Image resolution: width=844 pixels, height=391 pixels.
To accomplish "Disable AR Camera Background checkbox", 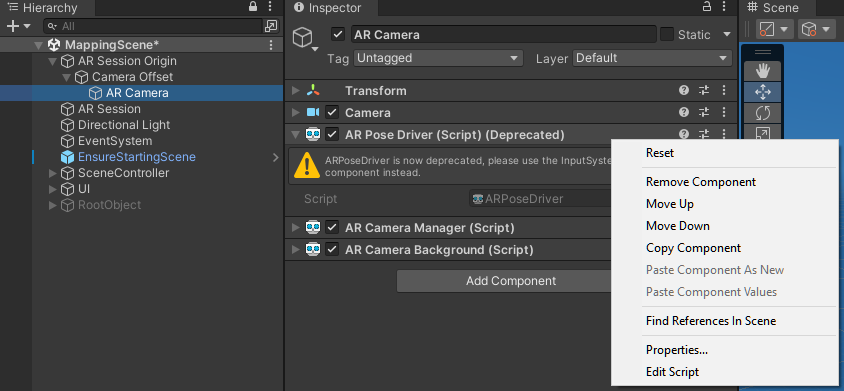I will click(332, 250).
